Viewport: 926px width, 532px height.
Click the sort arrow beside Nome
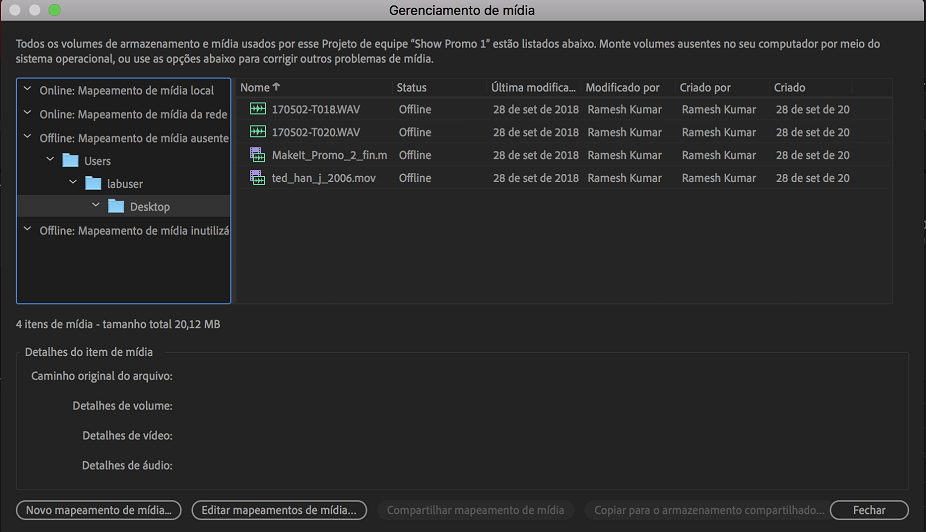click(x=276, y=87)
